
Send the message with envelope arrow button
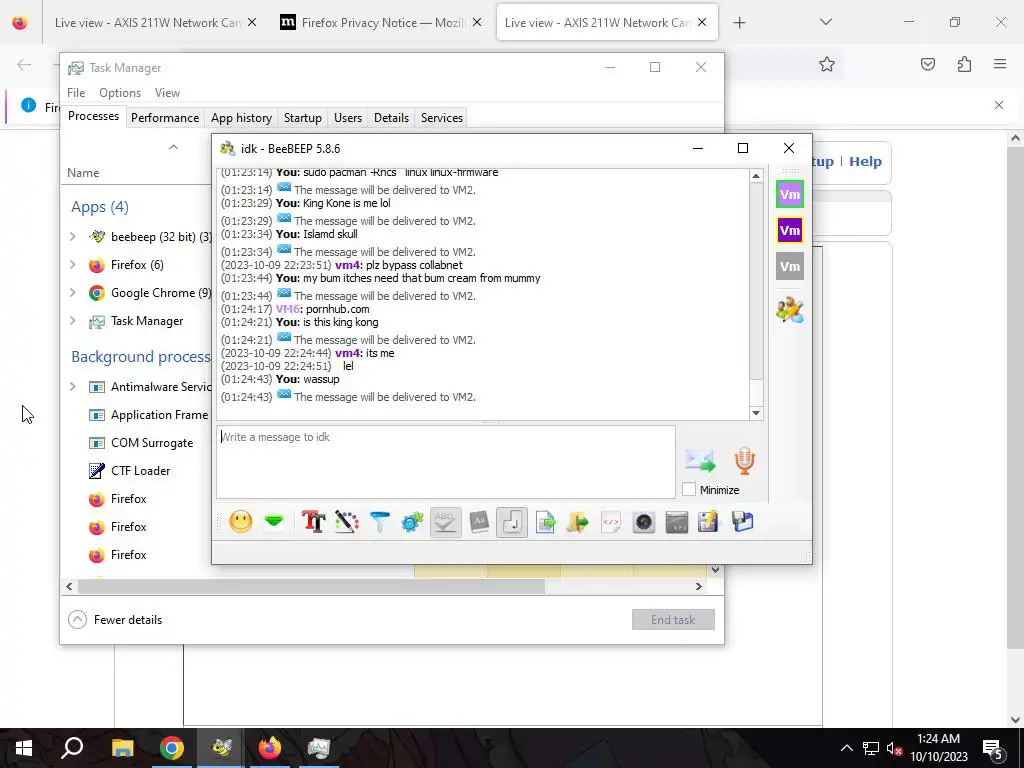(x=700, y=460)
